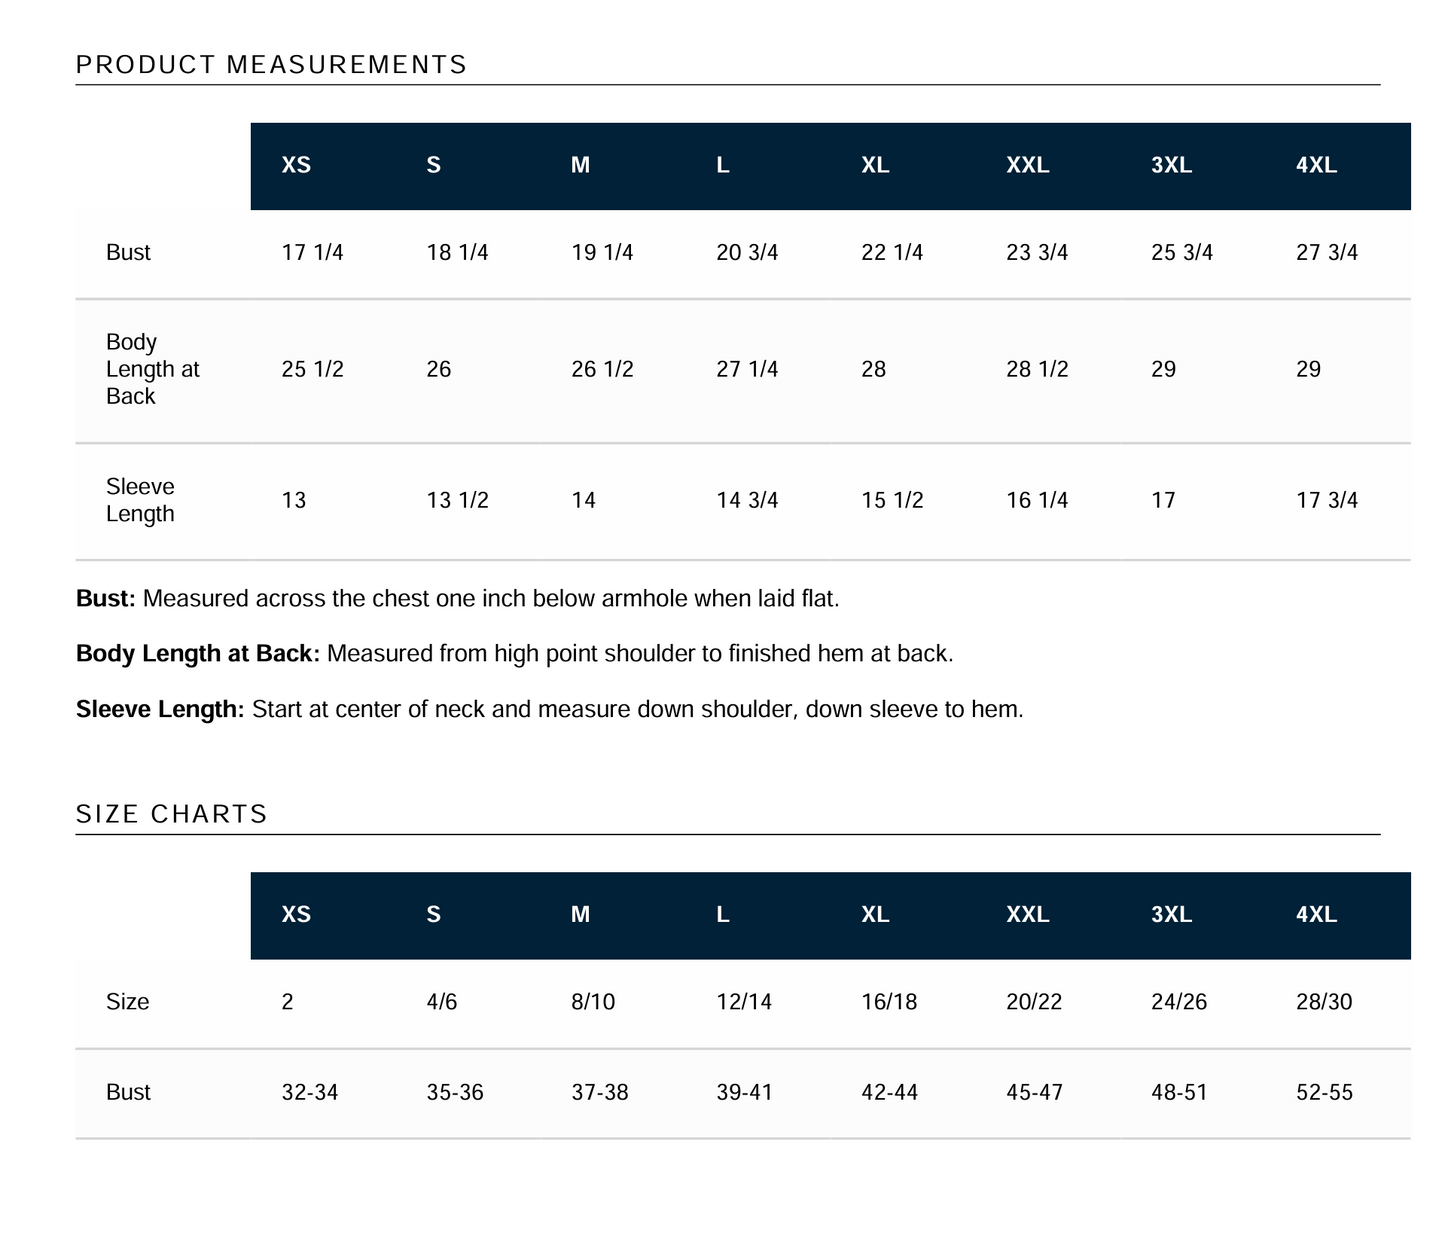Click size value 12/14 for L
This screenshot has height=1233, width=1445.
[x=744, y=1002]
